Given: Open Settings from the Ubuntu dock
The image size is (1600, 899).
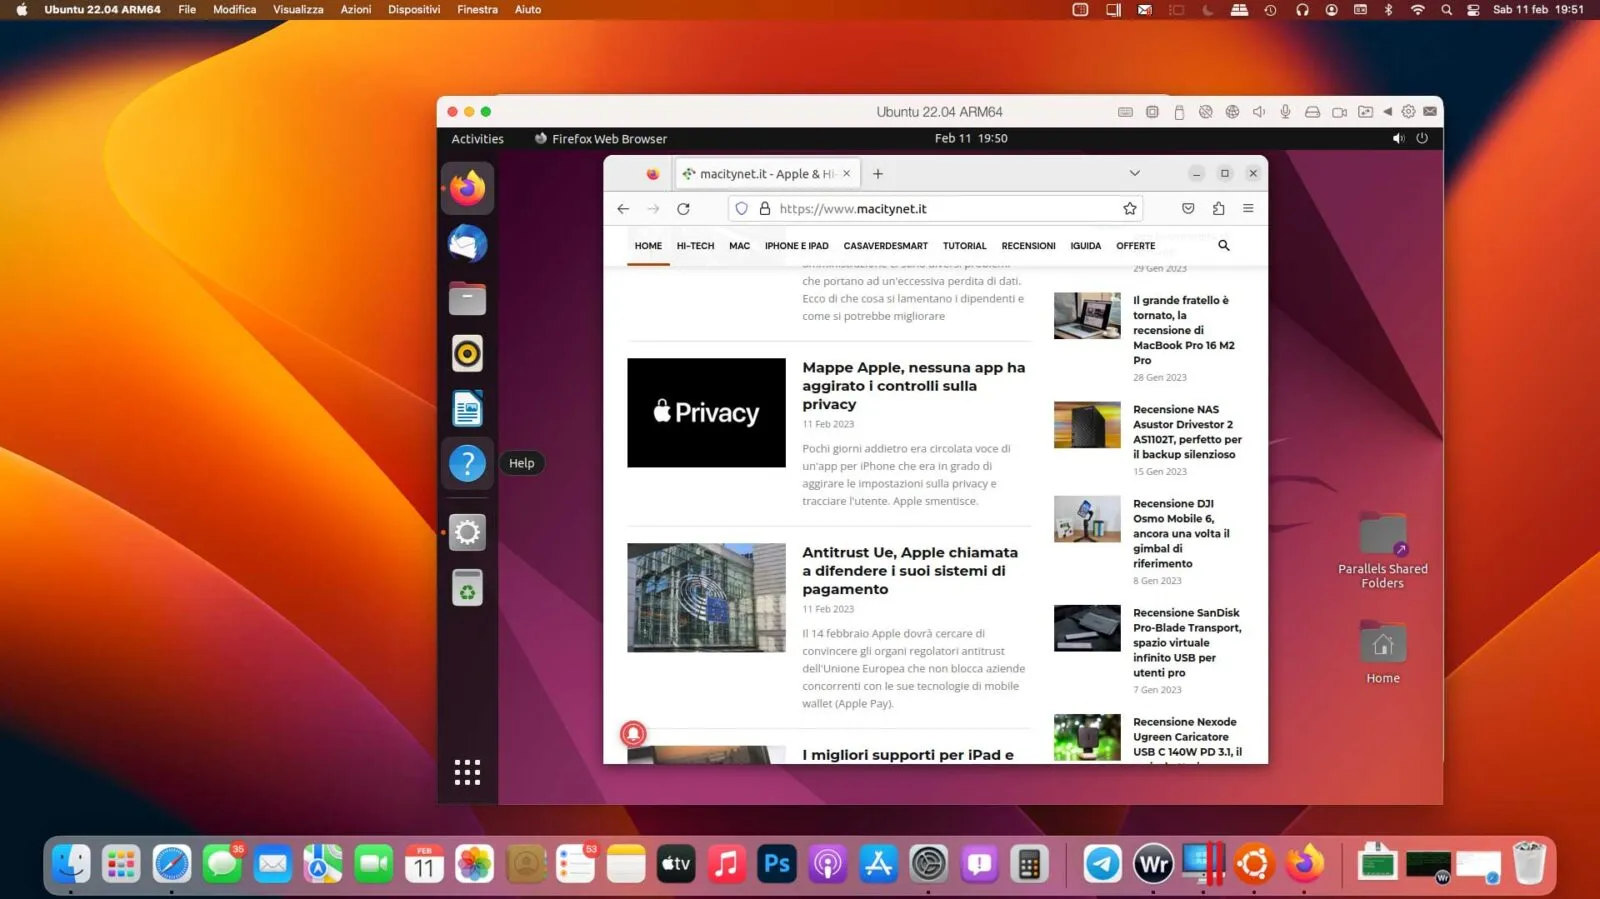Looking at the screenshot, I should point(467,532).
